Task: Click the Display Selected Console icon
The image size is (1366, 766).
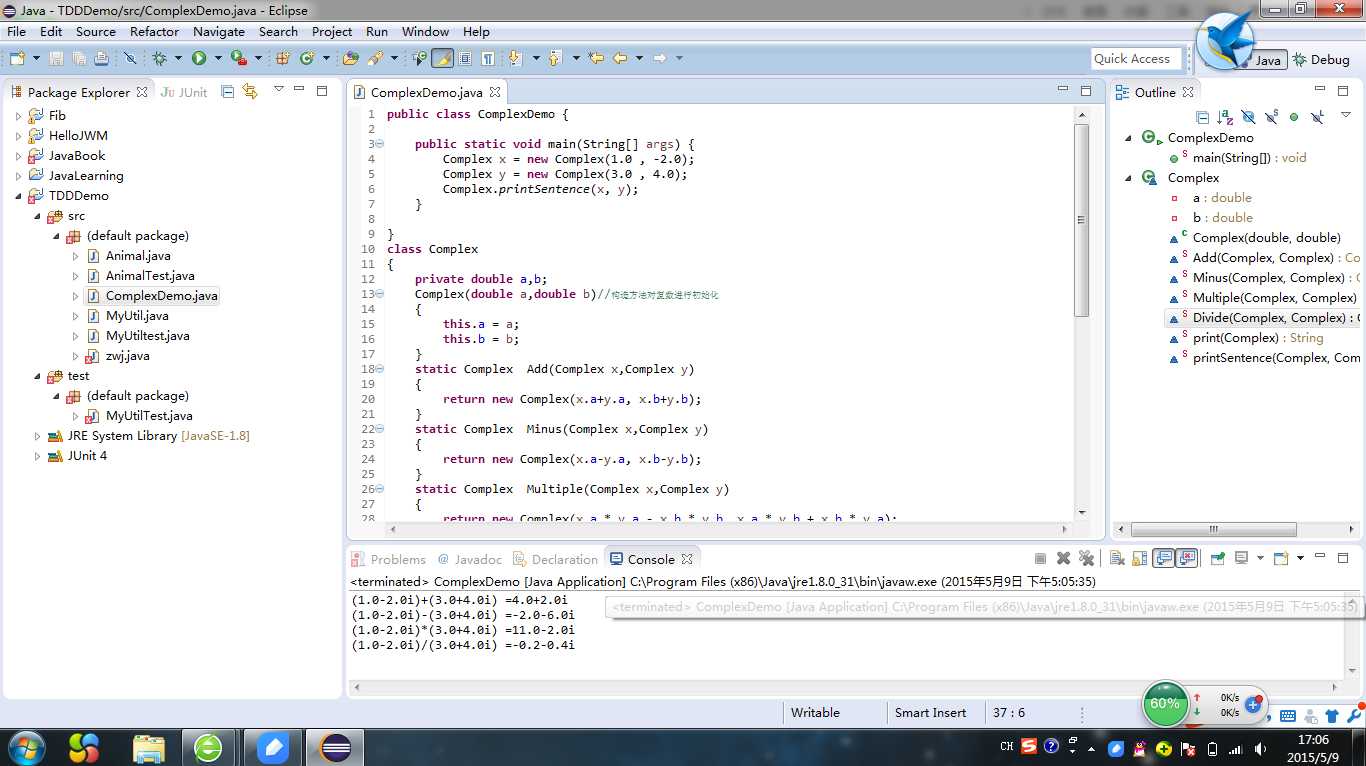Action: tap(1241, 558)
